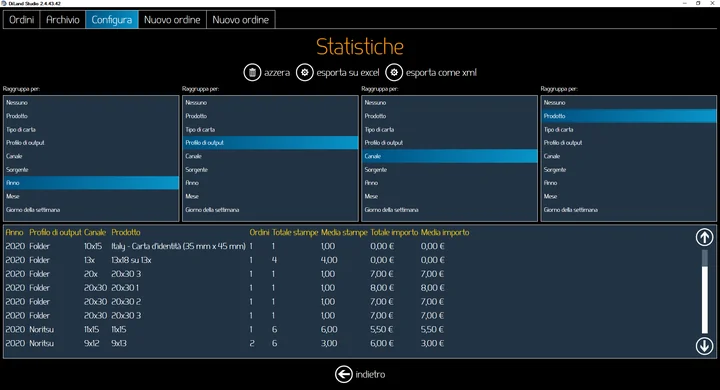Select Giorno della settimana in first grouping list

point(91,209)
